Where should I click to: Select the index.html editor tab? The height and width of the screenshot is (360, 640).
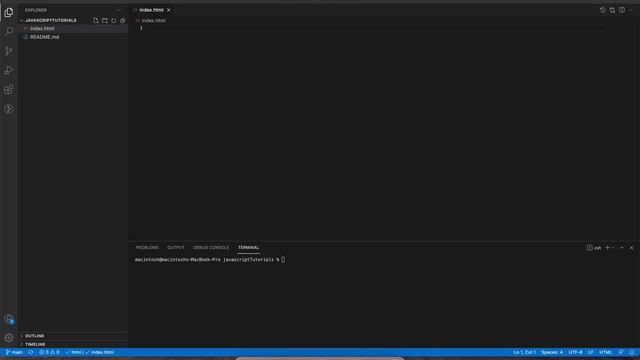pos(151,10)
